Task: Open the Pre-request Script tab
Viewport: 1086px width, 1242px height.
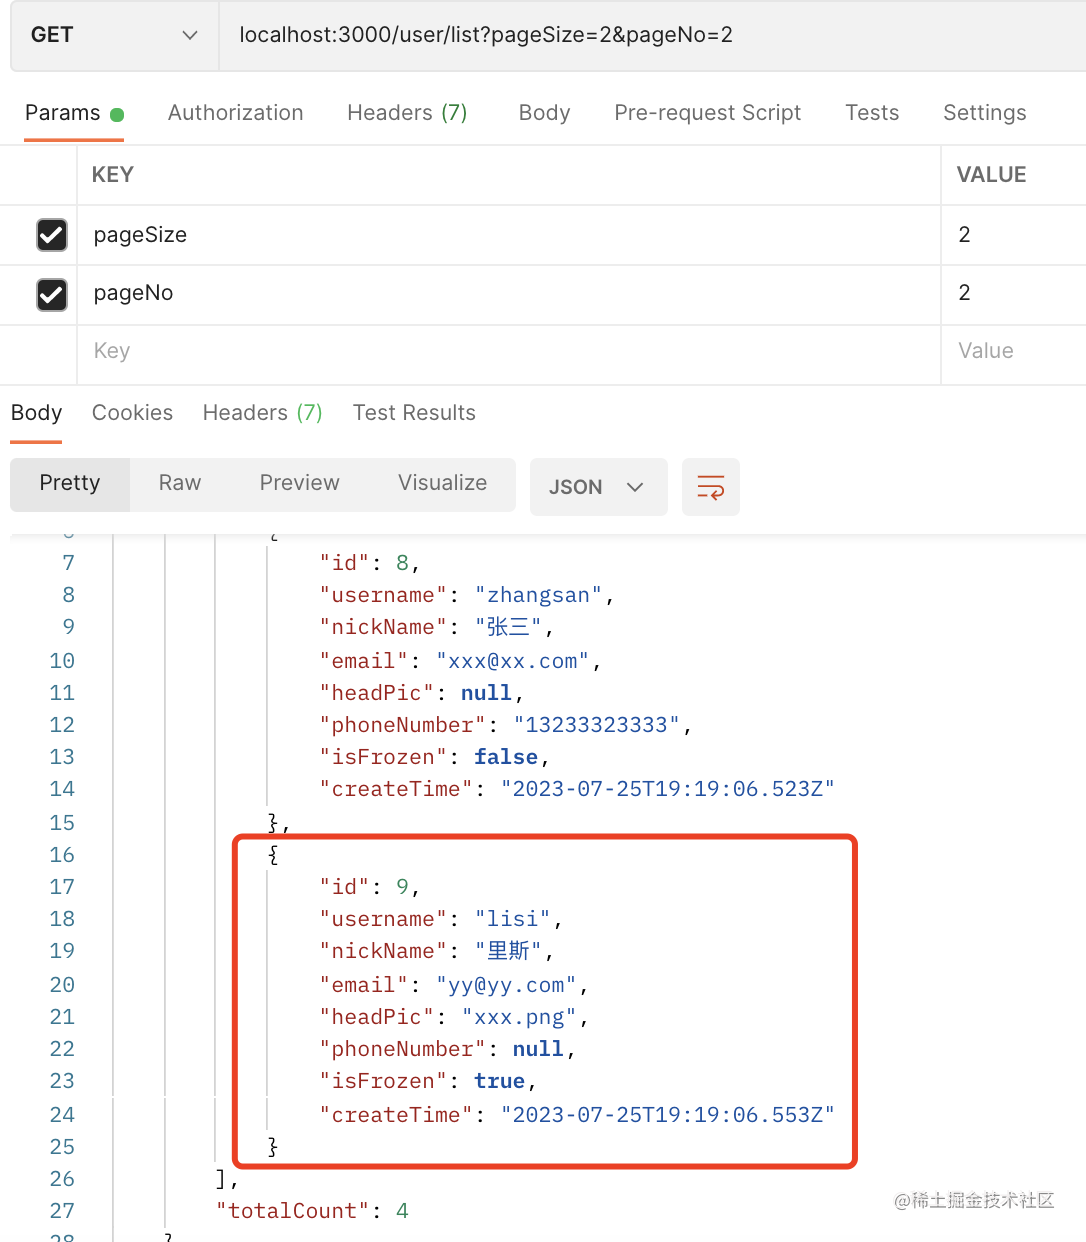Action: (707, 113)
